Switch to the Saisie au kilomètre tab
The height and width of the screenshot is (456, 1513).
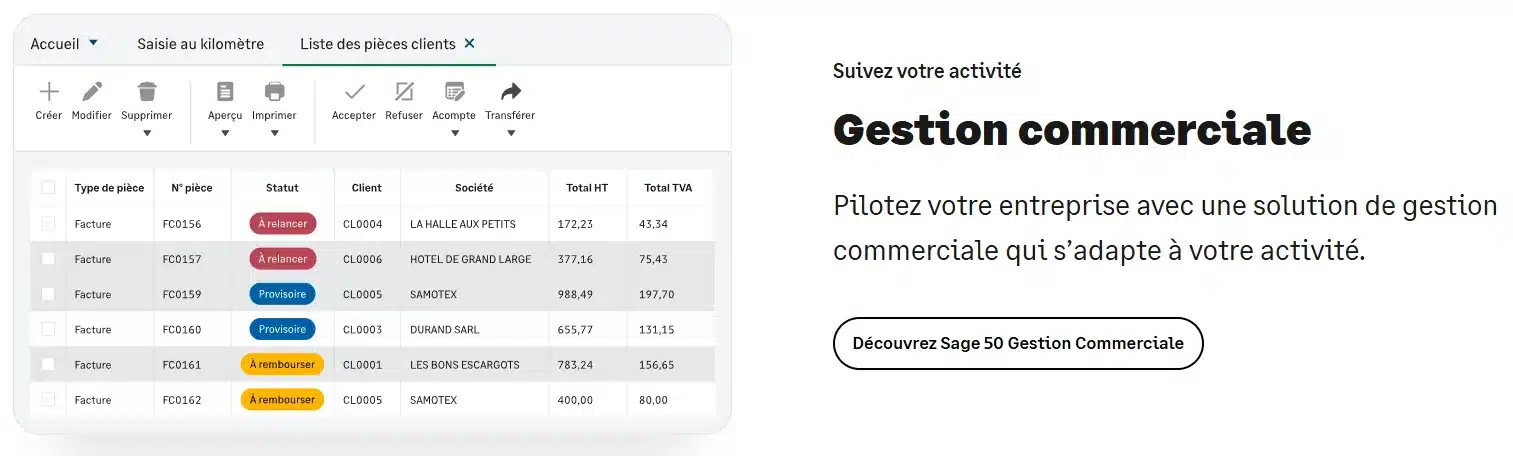(200, 44)
